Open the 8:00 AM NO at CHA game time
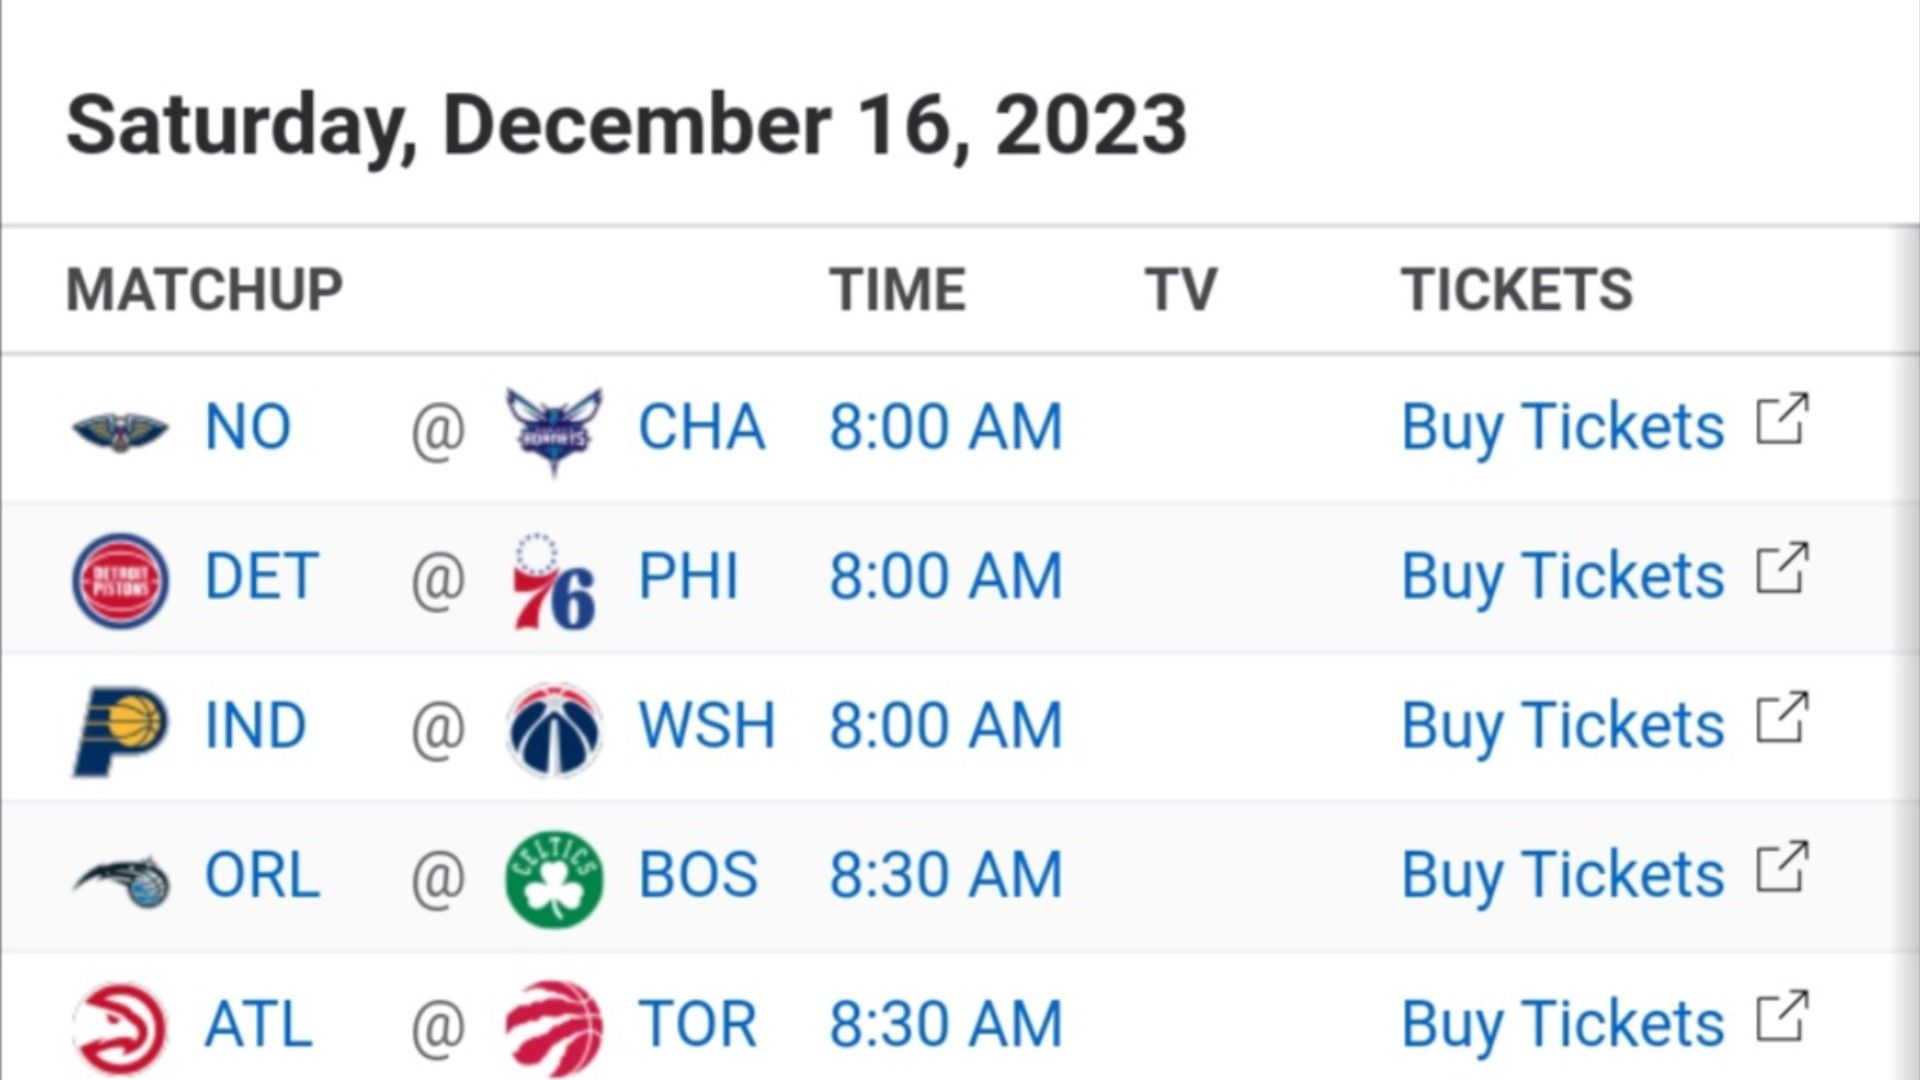The width and height of the screenshot is (1920, 1080). [x=945, y=427]
